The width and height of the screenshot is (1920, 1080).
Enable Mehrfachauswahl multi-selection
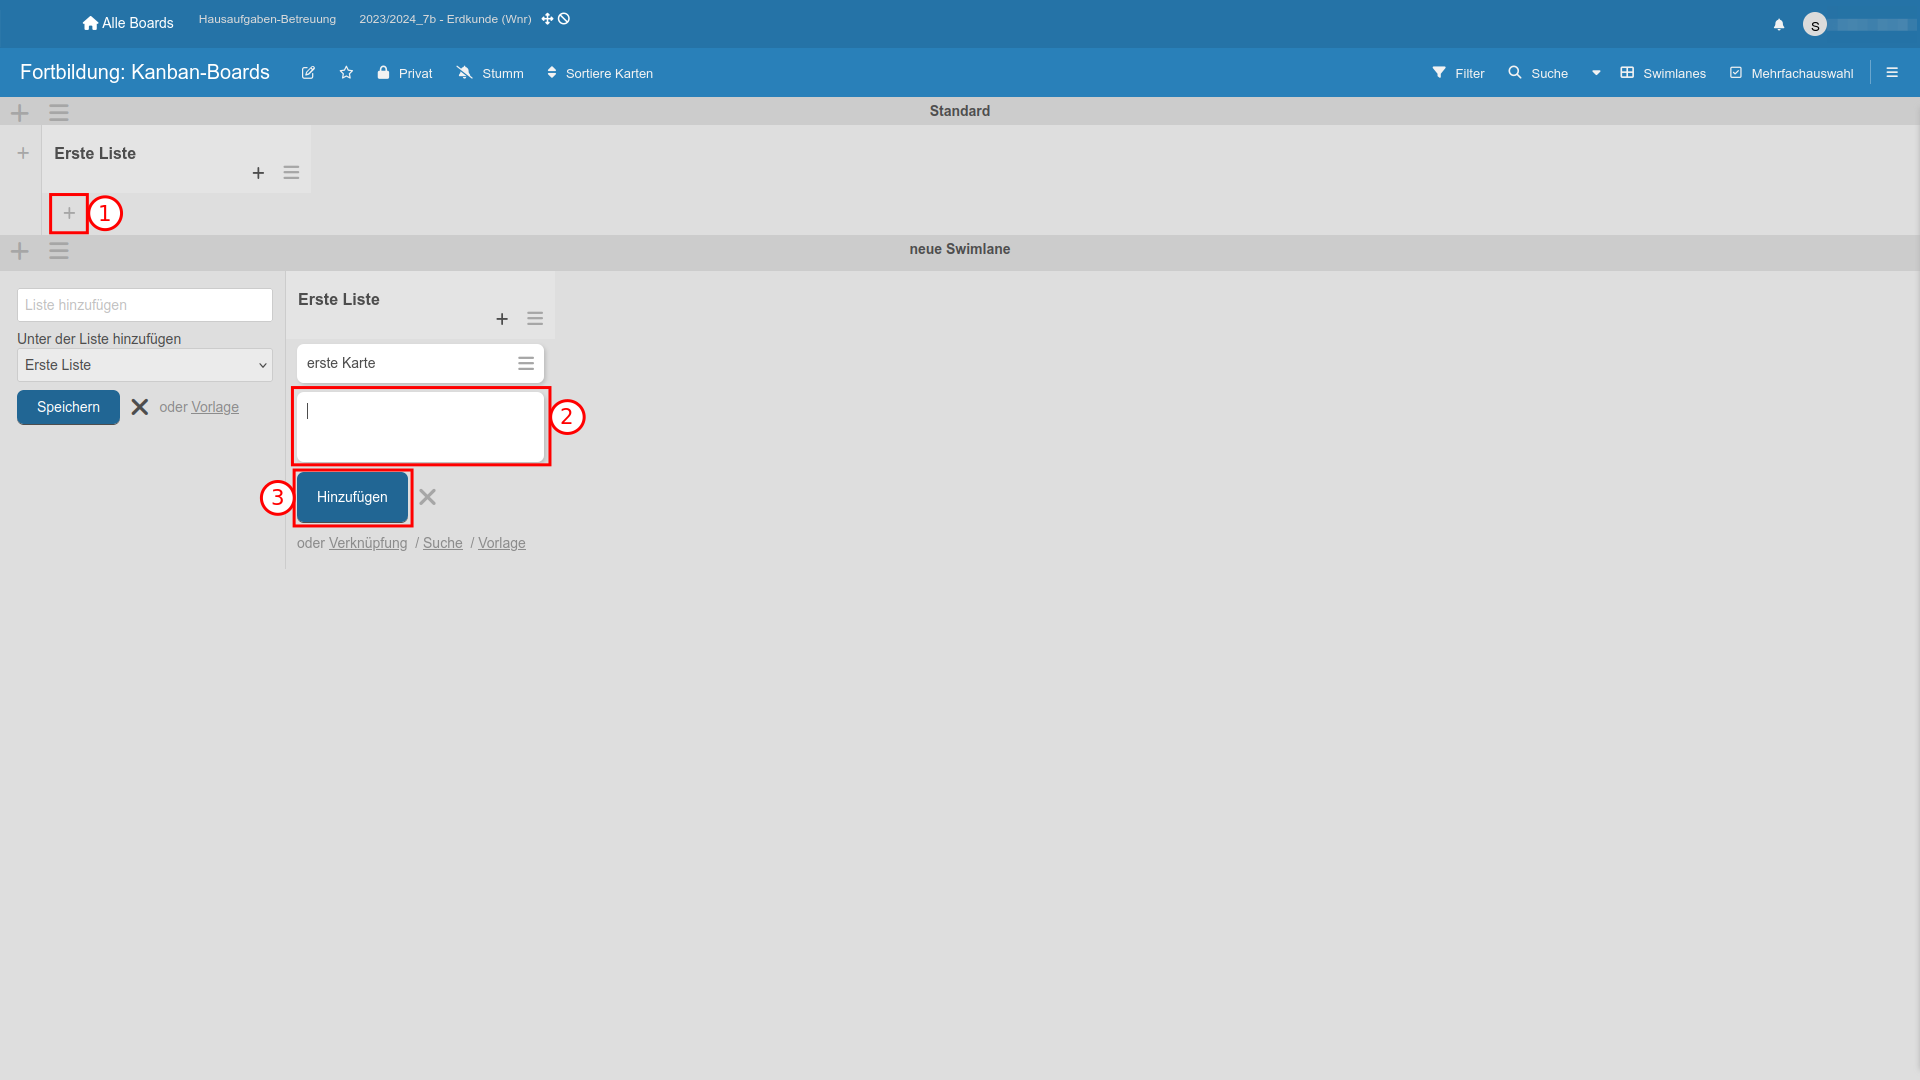(x=1791, y=73)
